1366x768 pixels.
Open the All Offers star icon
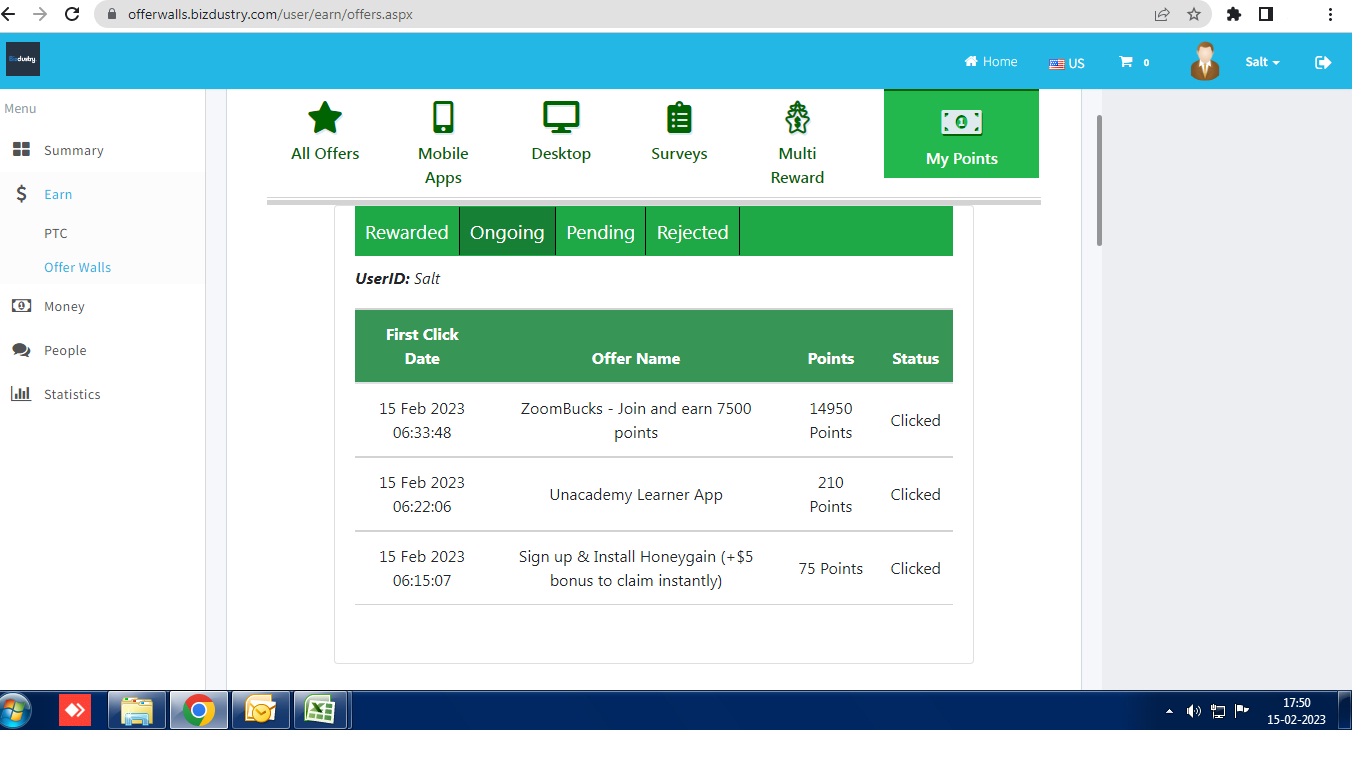coord(325,118)
